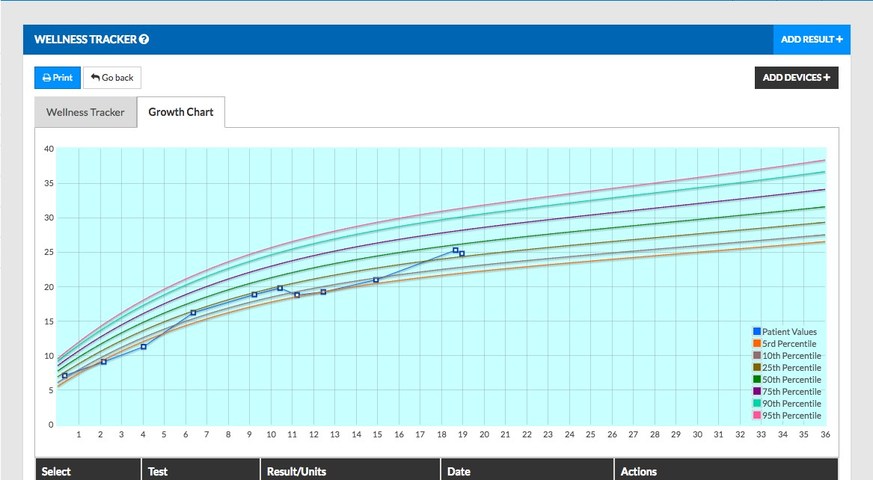Click the Go back button
This screenshot has width=873, height=480.
pyautogui.click(x=112, y=78)
